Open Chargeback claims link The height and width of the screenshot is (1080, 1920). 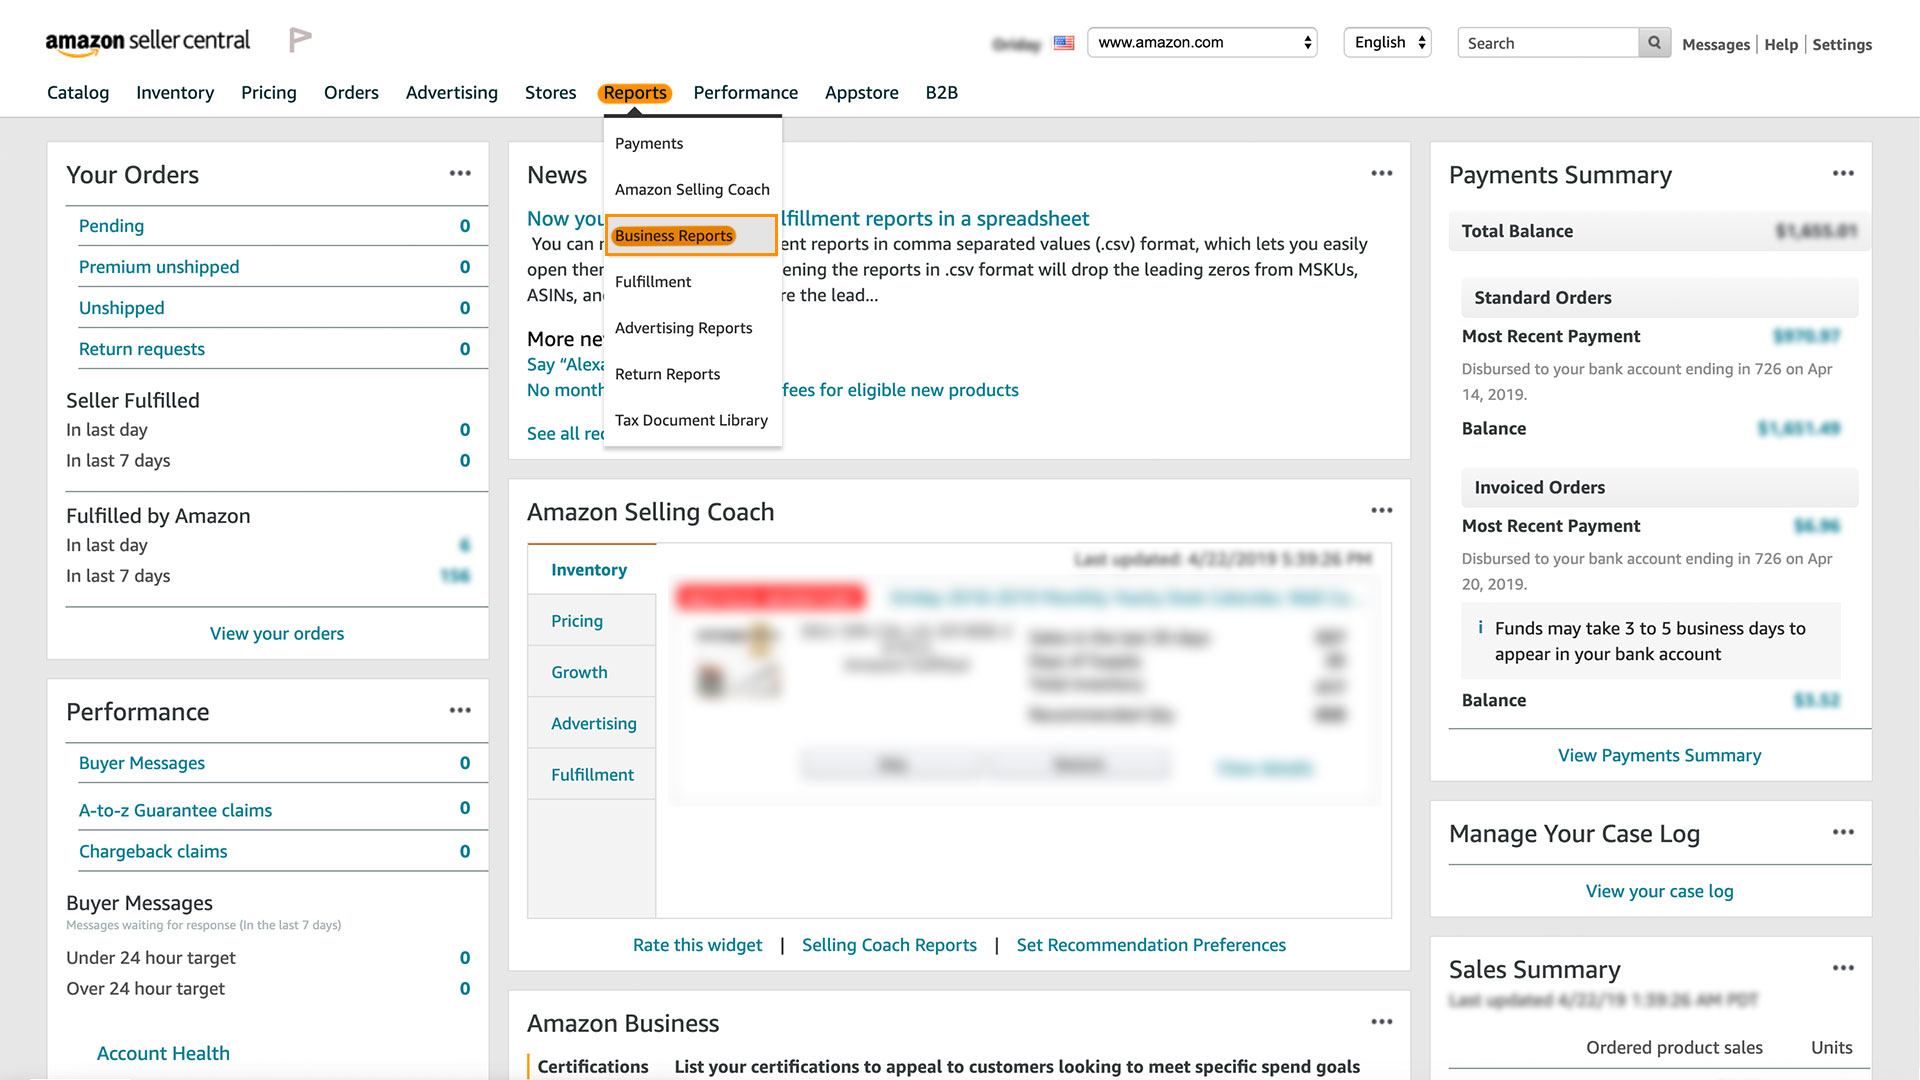[x=153, y=851]
